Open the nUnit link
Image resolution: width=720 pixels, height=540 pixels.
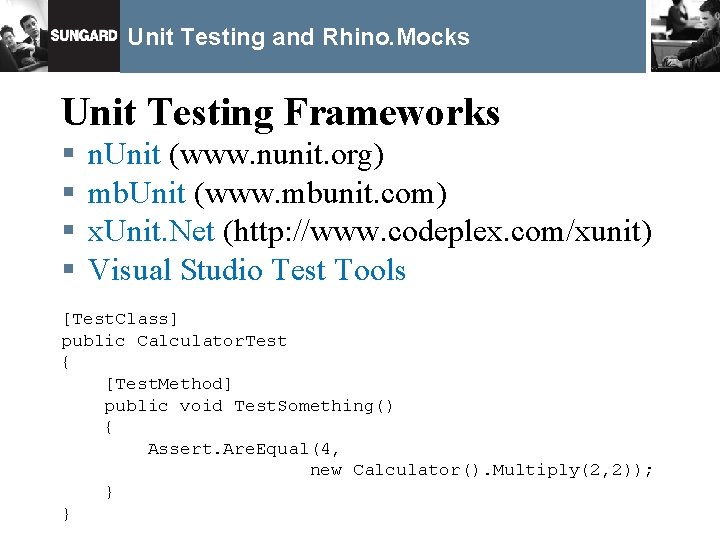pyautogui.click(x=124, y=154)
